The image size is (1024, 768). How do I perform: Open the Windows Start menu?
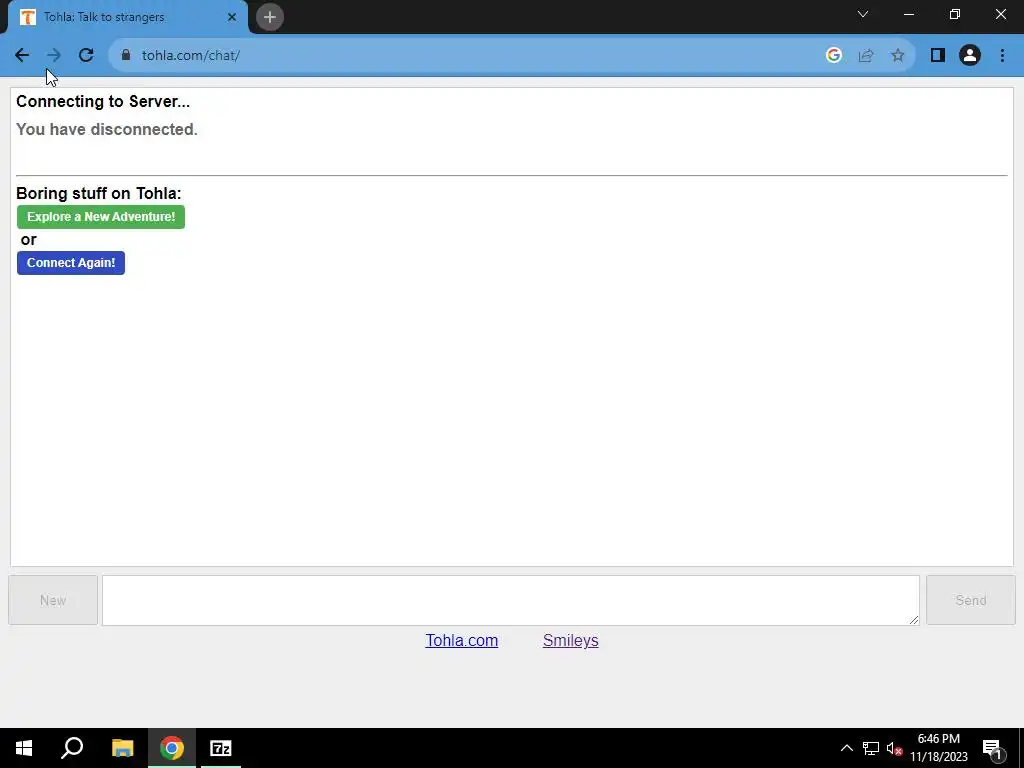click(x=24, y=748)
